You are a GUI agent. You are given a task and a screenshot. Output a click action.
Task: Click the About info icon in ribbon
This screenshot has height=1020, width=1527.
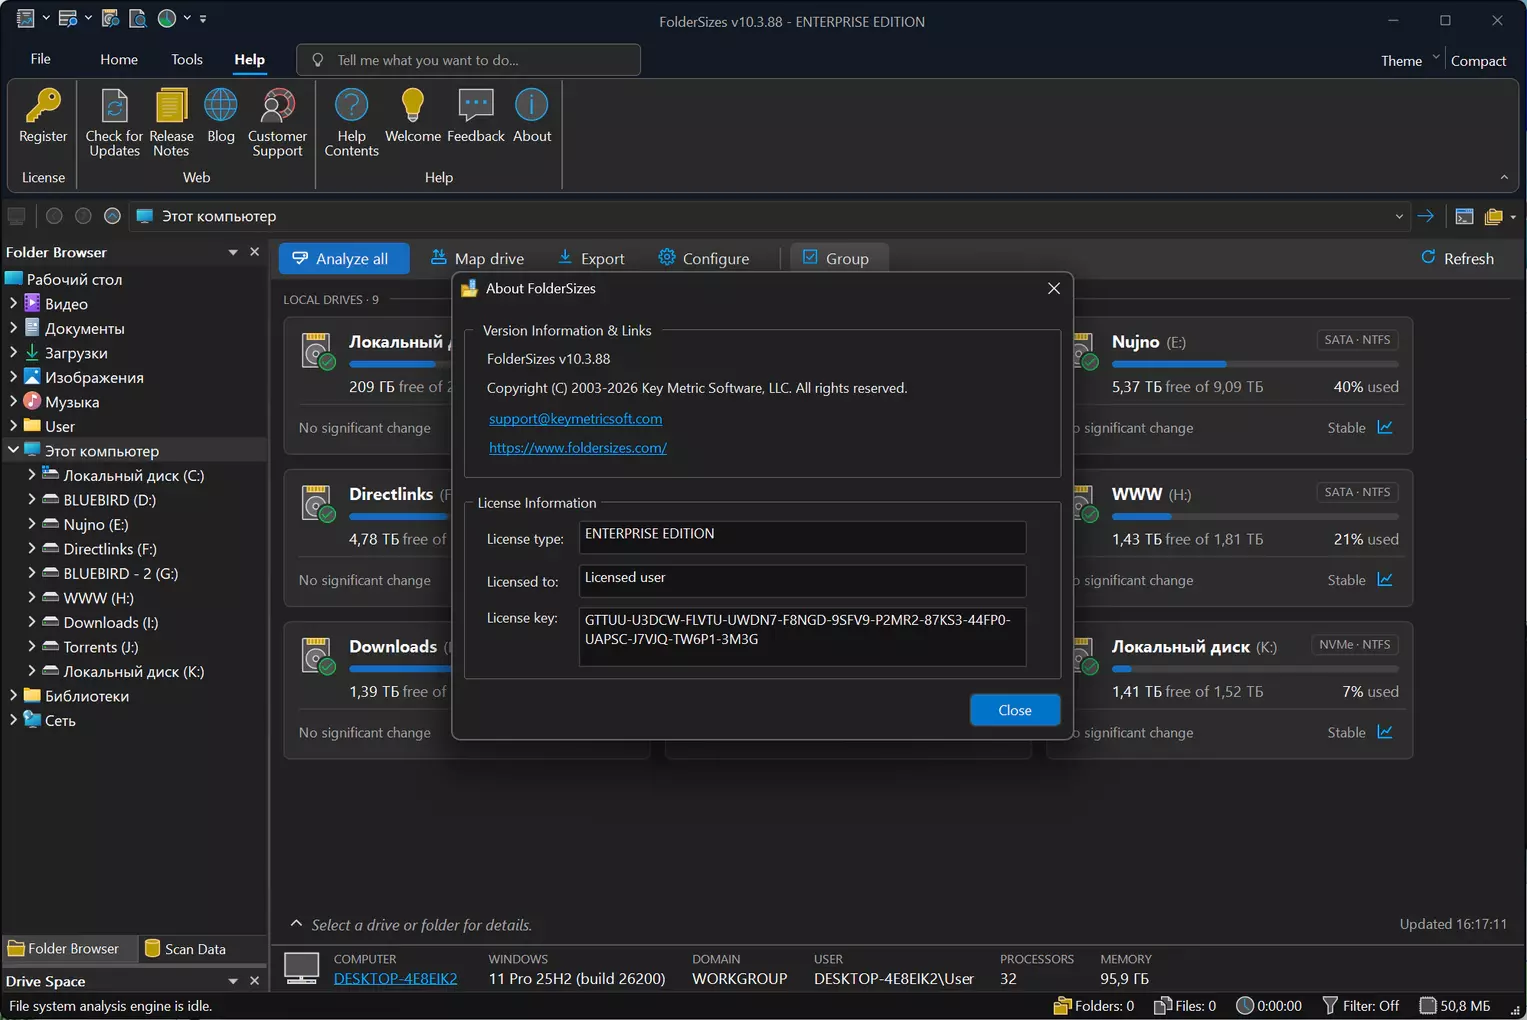(532, 106)
